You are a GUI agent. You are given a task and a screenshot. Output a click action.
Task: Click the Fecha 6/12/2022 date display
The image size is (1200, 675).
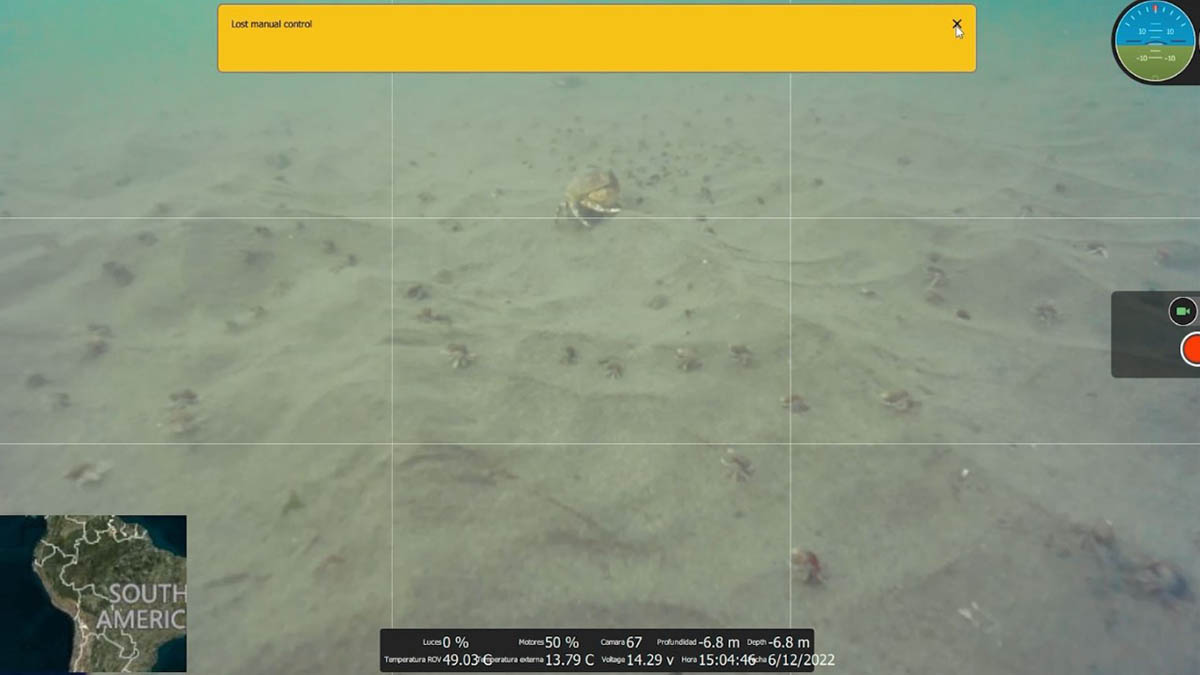(798, 660)
